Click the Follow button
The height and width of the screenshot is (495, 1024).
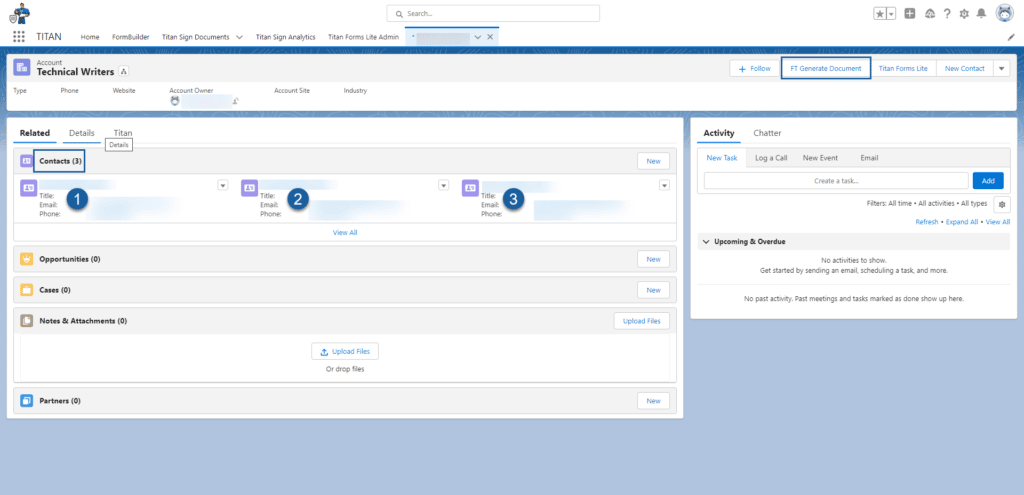(754, 68)
